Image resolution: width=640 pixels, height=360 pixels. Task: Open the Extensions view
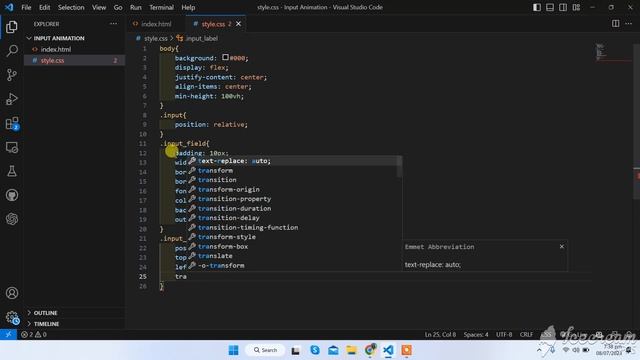coord(12,123)
